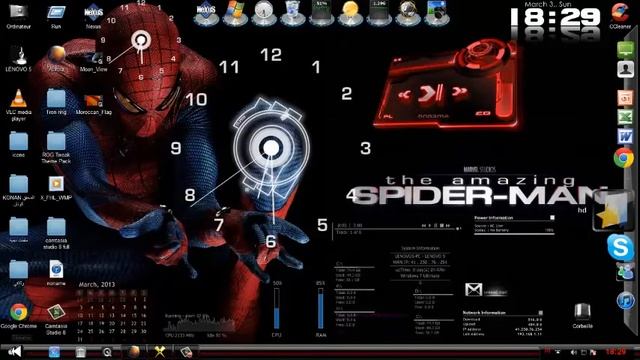
Task: Click the Power Information heading
Action: tap(493, 218)
